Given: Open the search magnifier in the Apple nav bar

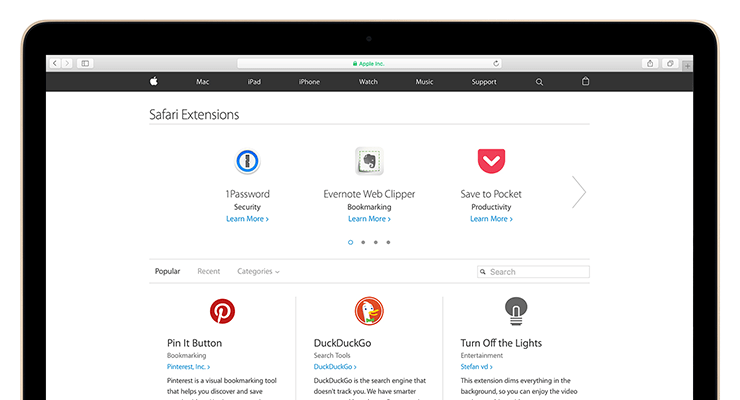Looking at the screenshot, I should (539, 82).
